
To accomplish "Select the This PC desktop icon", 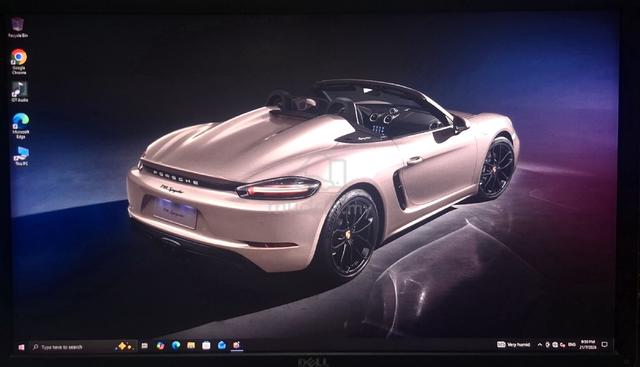I will 21,156.
